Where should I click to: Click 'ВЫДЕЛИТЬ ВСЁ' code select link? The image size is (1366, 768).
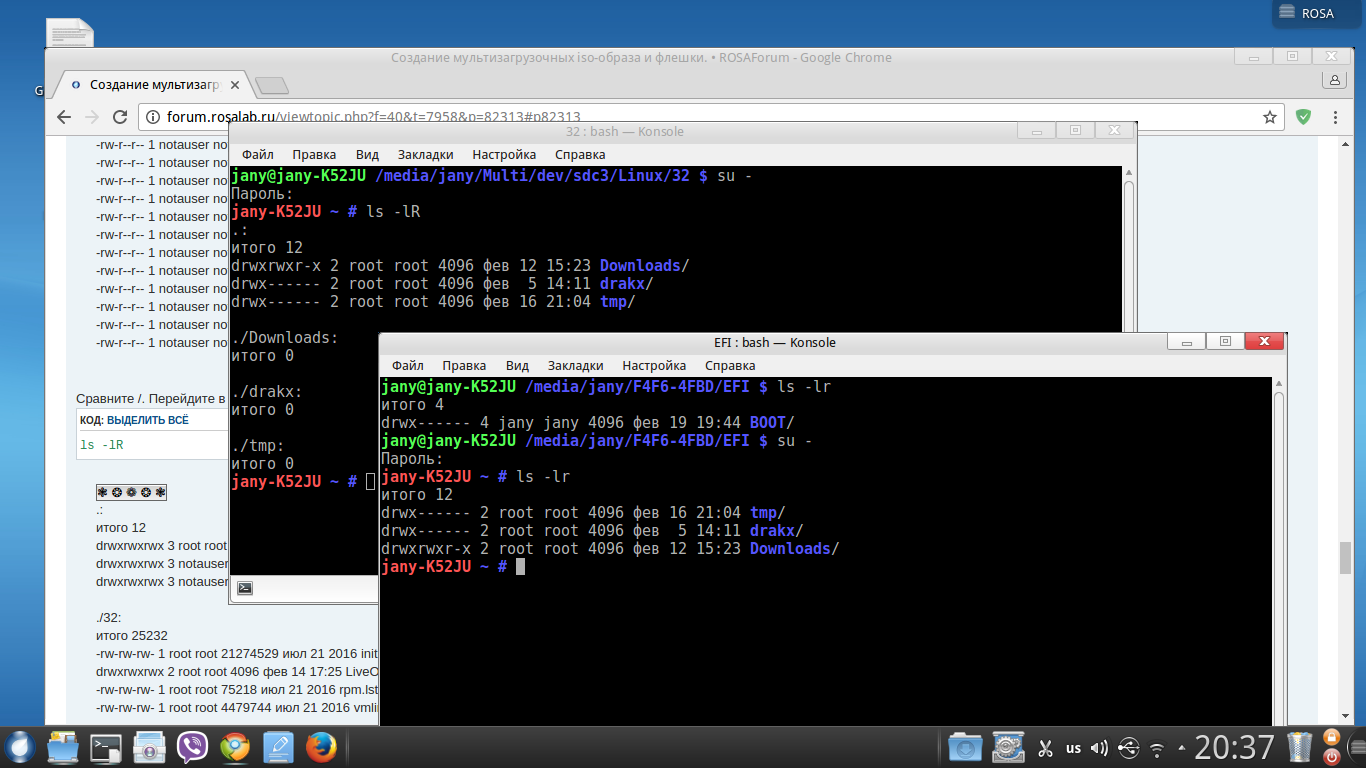click(x=149, y=420)
